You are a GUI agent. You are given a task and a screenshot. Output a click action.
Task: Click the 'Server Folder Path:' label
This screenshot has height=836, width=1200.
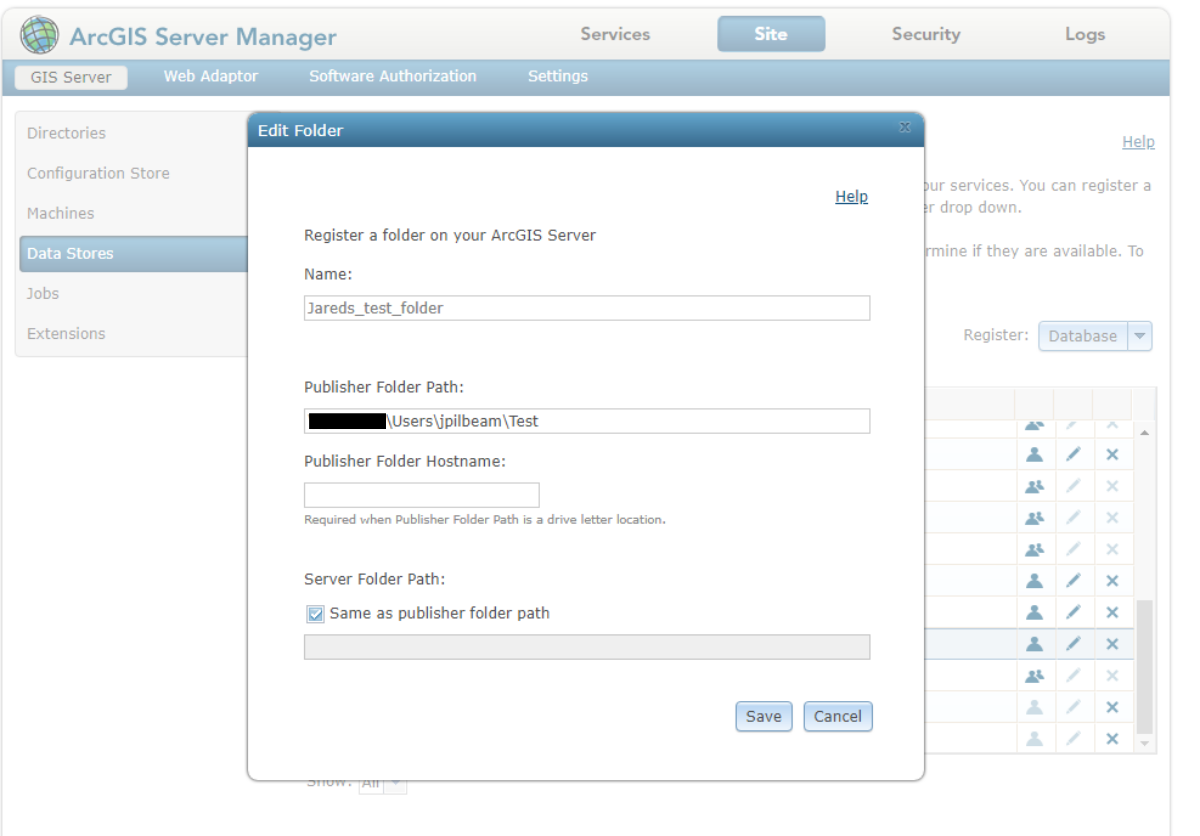click(x=375, y=579)
